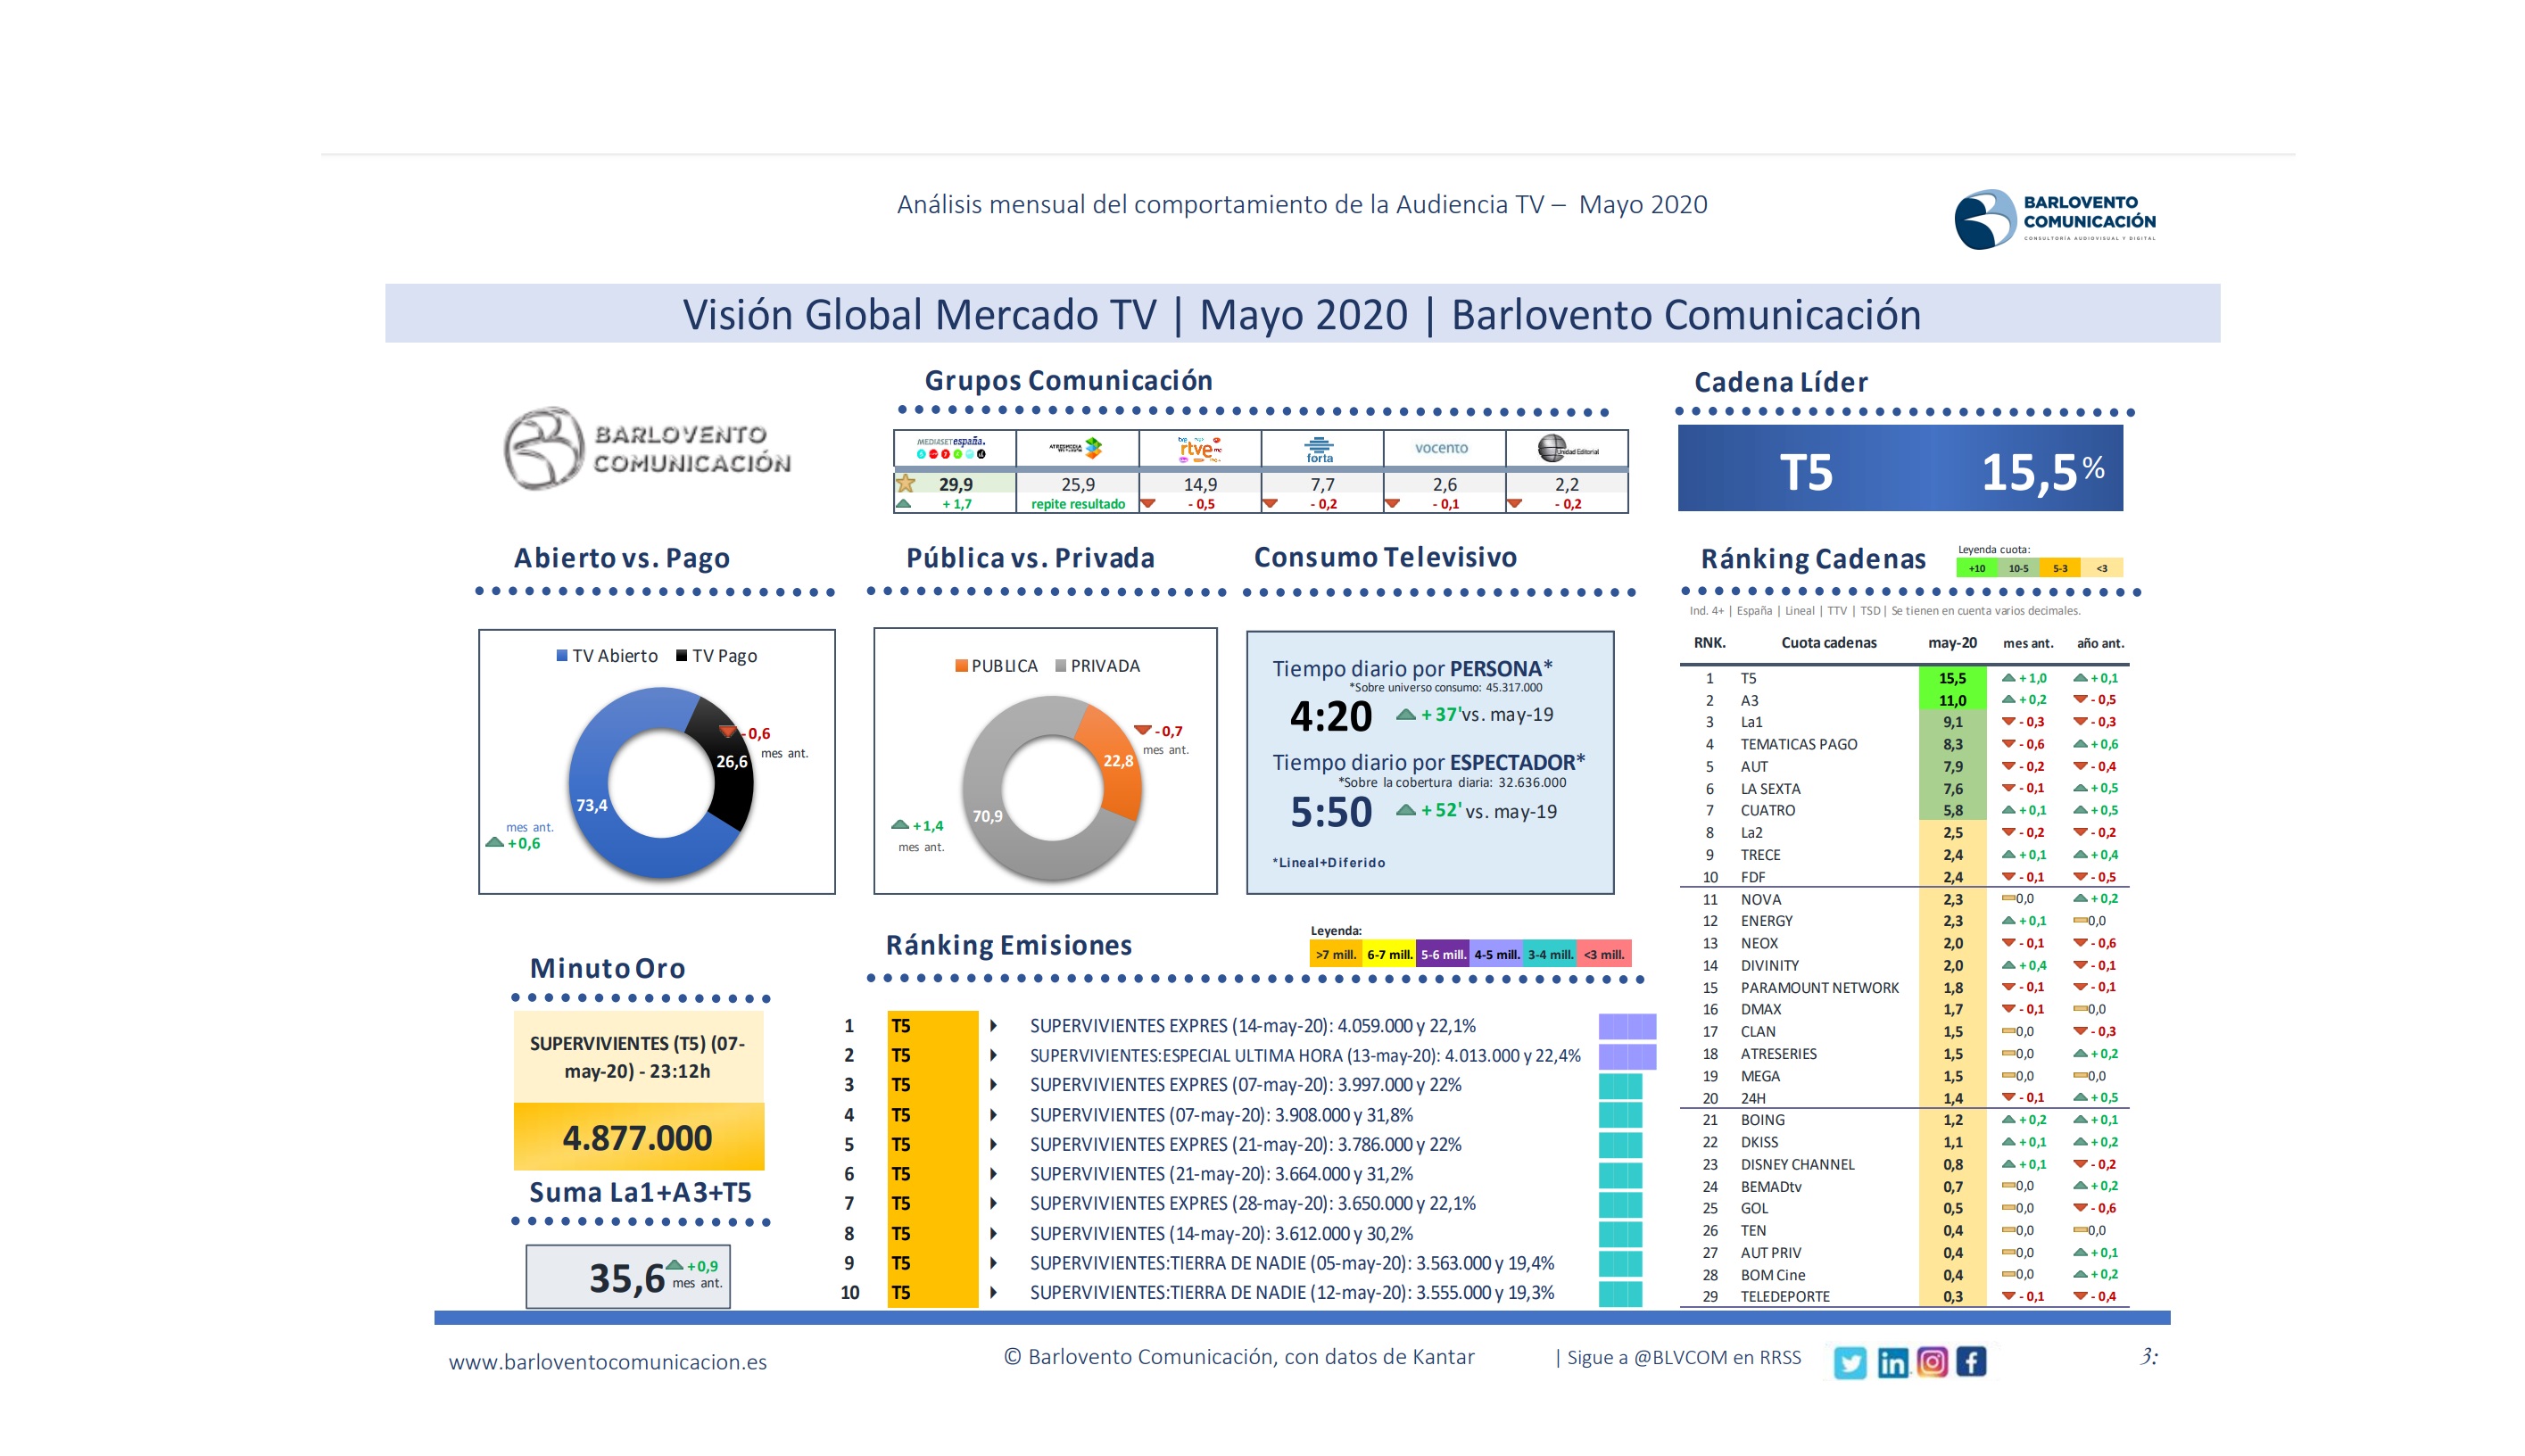
Task: Click the 'Ránking Cadenas' heading
Action: click(1812, 558)
